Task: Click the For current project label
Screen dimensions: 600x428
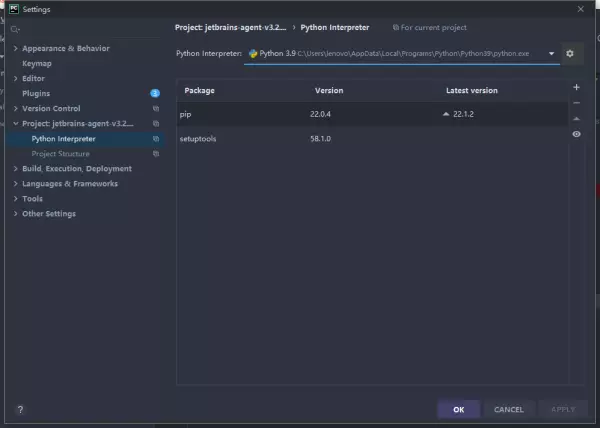Action: [x=434, y=28]
